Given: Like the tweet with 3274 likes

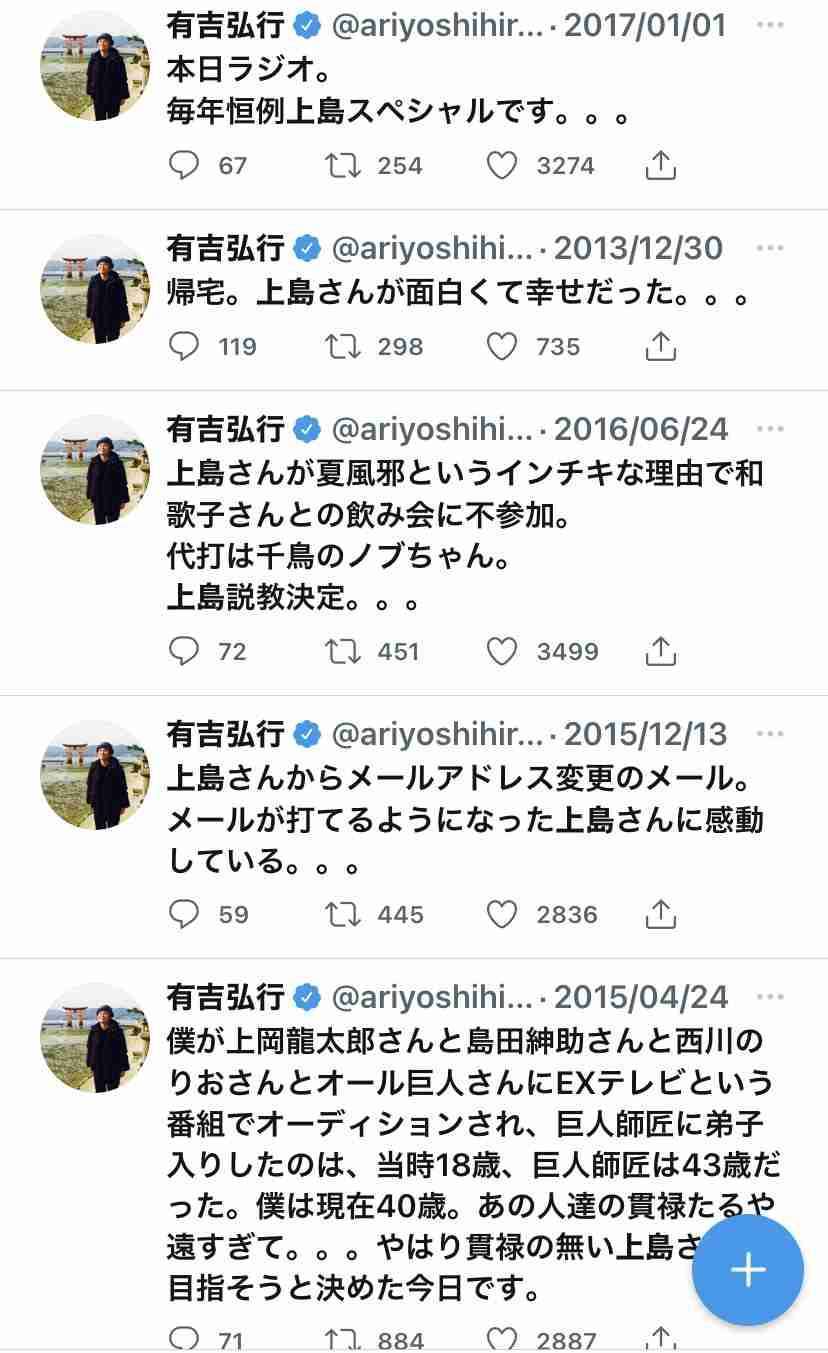Looking at the screenshot, I should click(x=502, y=165).
